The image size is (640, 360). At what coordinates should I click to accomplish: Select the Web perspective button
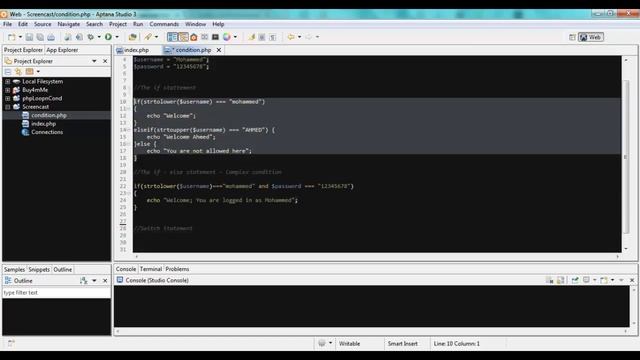click(591, 37)
